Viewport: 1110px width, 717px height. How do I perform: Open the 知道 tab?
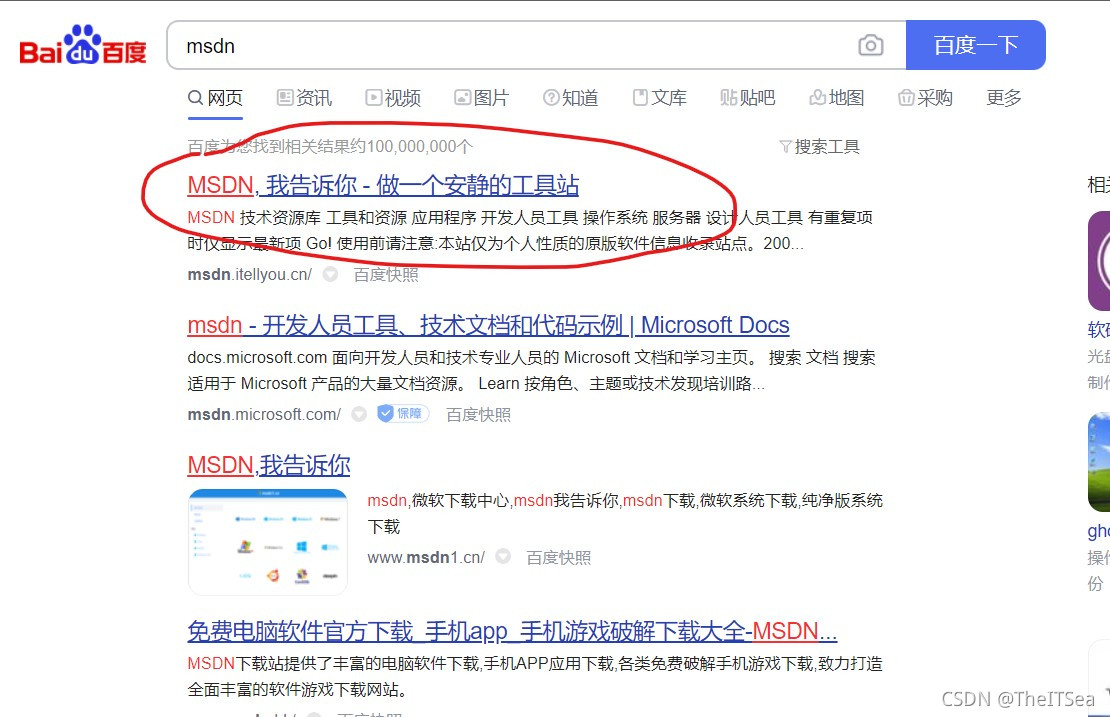(x=571, y=98)
